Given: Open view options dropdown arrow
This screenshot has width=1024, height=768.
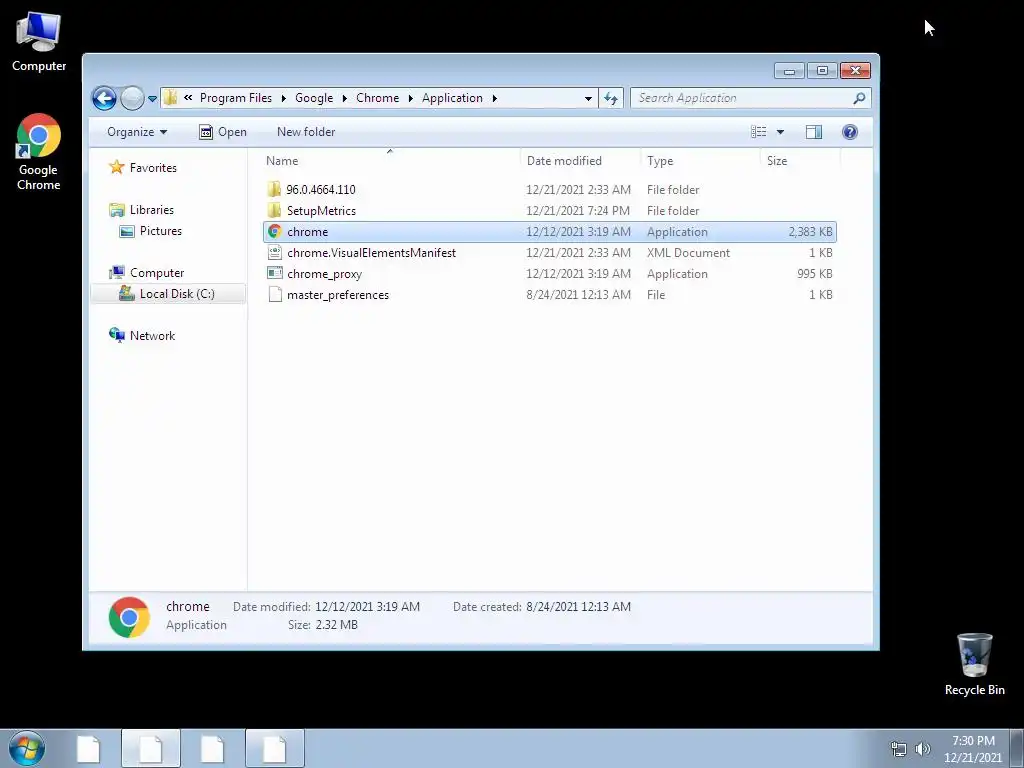Looking at the screenshot, I should coord(780,132).
